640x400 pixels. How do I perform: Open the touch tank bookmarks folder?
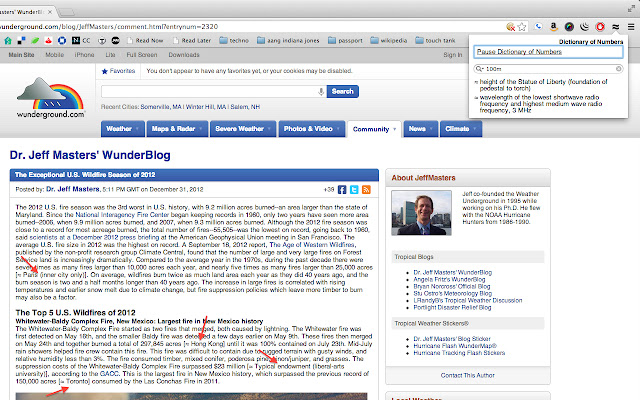(x=435, y=40)
